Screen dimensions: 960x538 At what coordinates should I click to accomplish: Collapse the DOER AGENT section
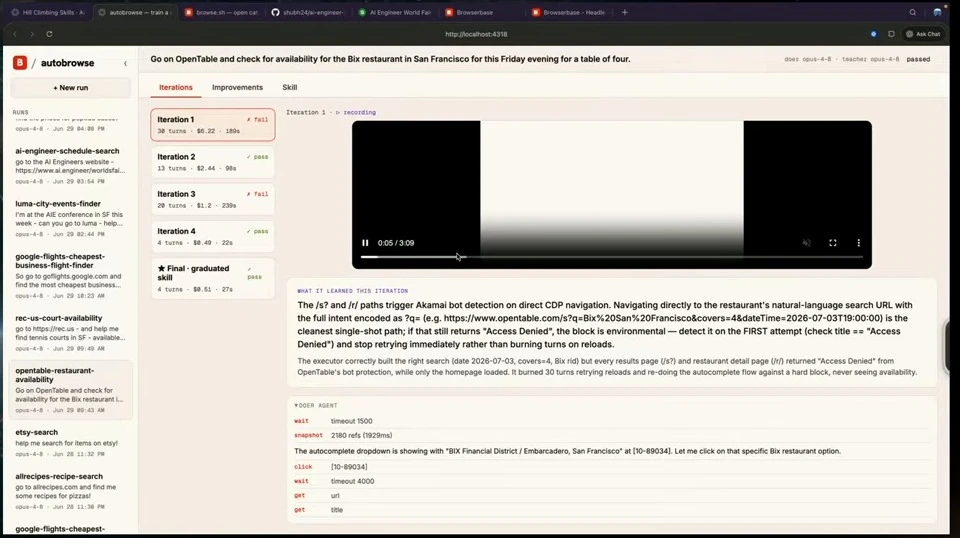point(316,406)
